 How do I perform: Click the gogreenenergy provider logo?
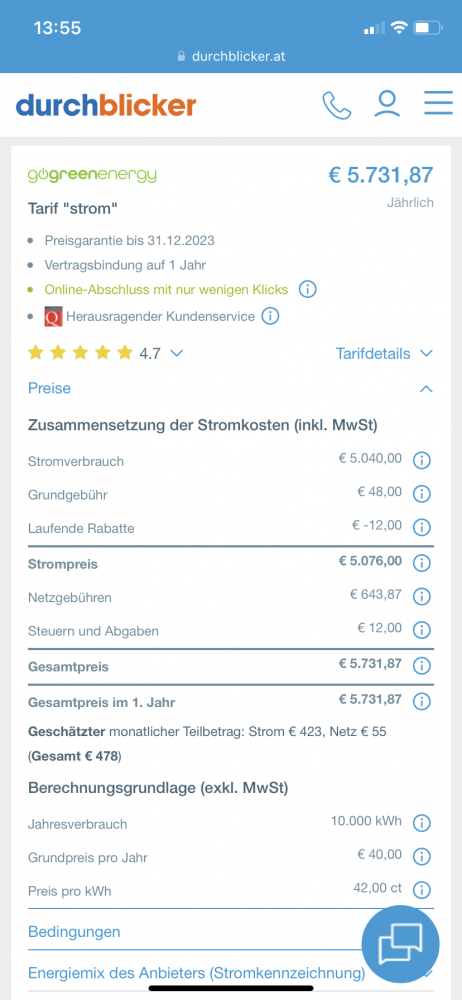[92, 175]
